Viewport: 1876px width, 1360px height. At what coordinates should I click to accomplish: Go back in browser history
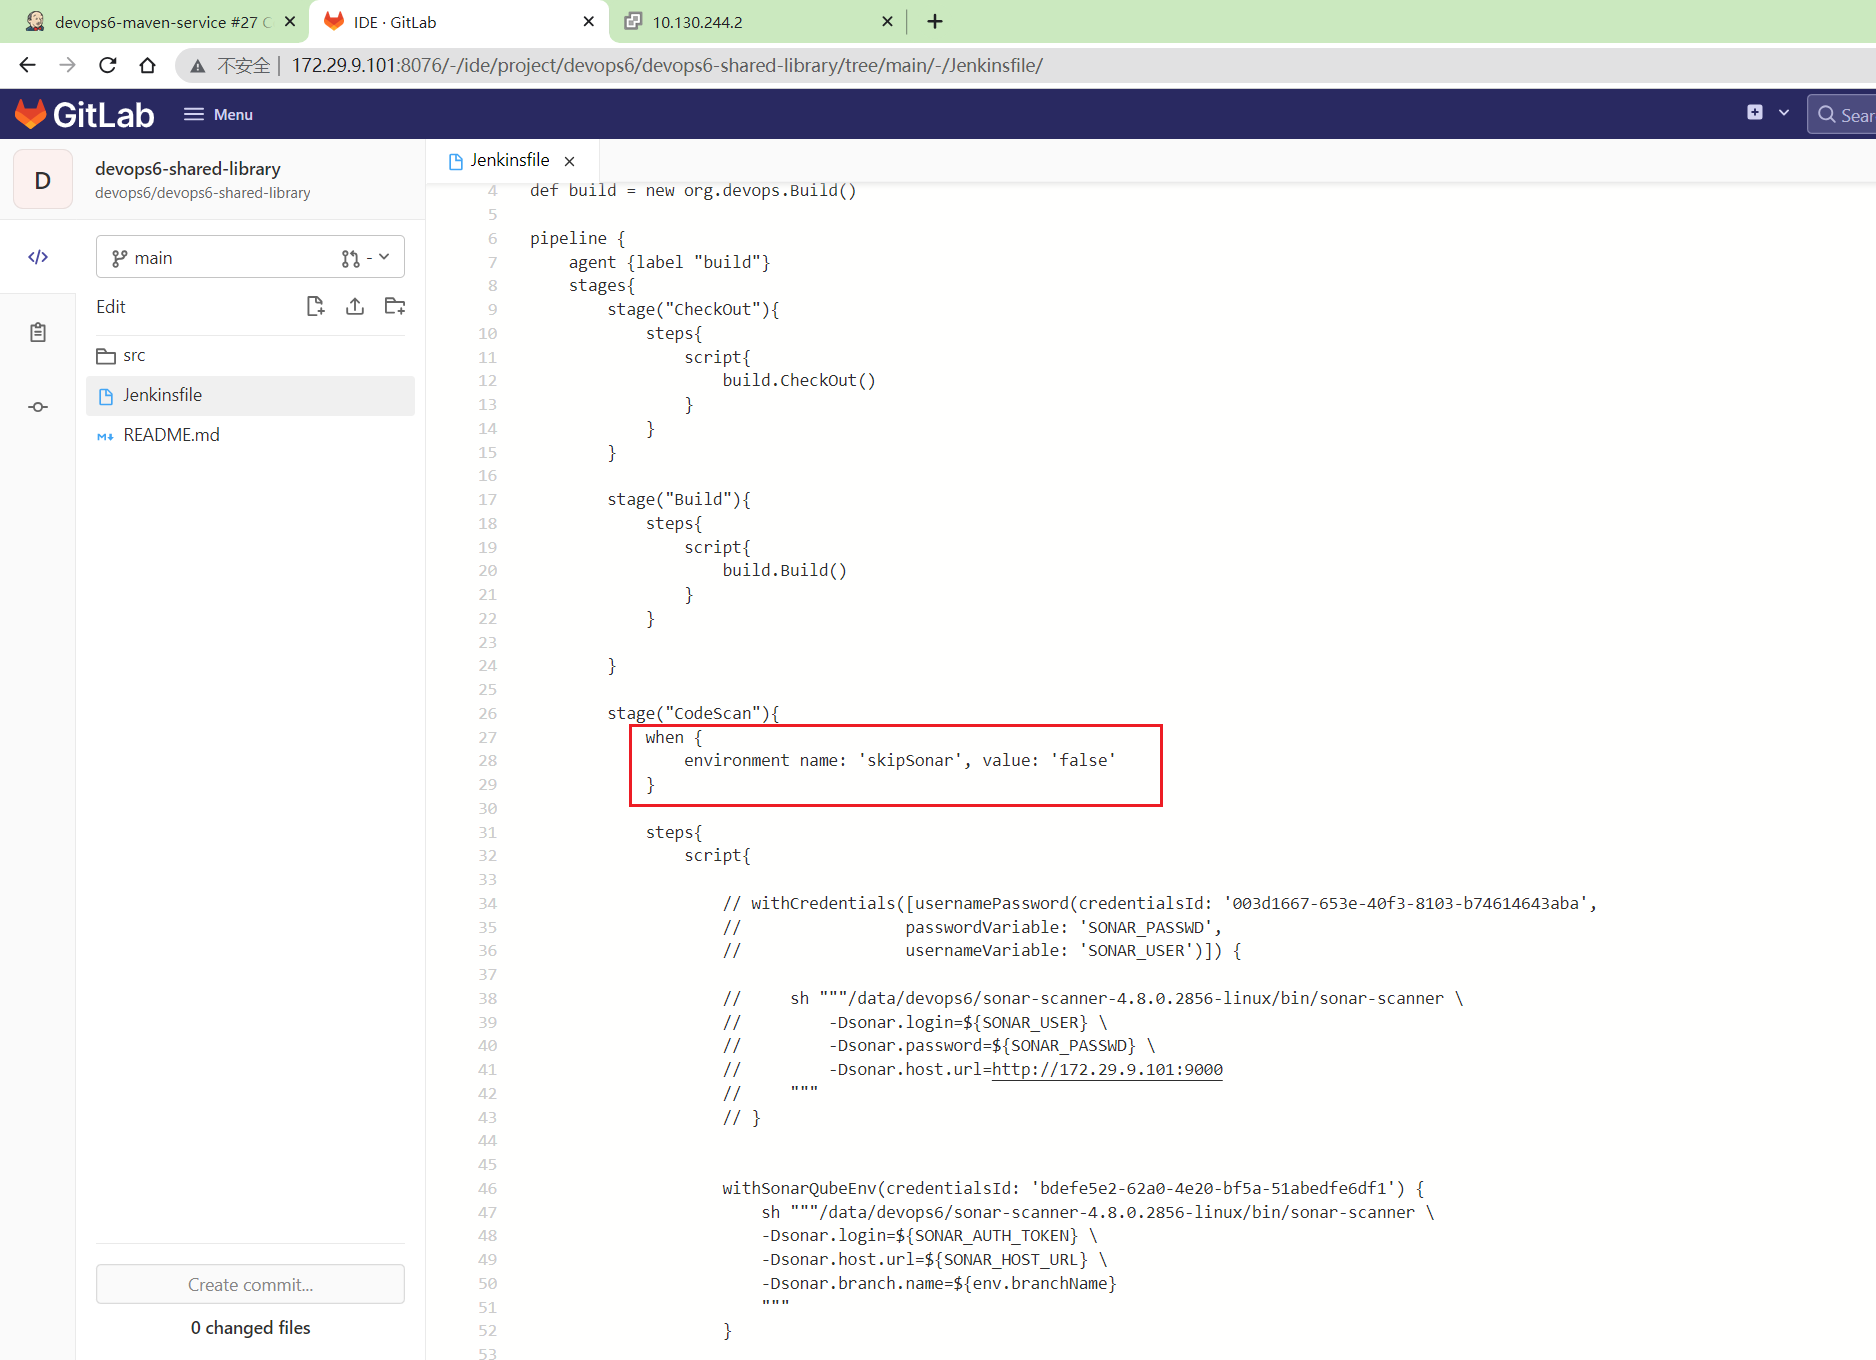tap(27, 65)
